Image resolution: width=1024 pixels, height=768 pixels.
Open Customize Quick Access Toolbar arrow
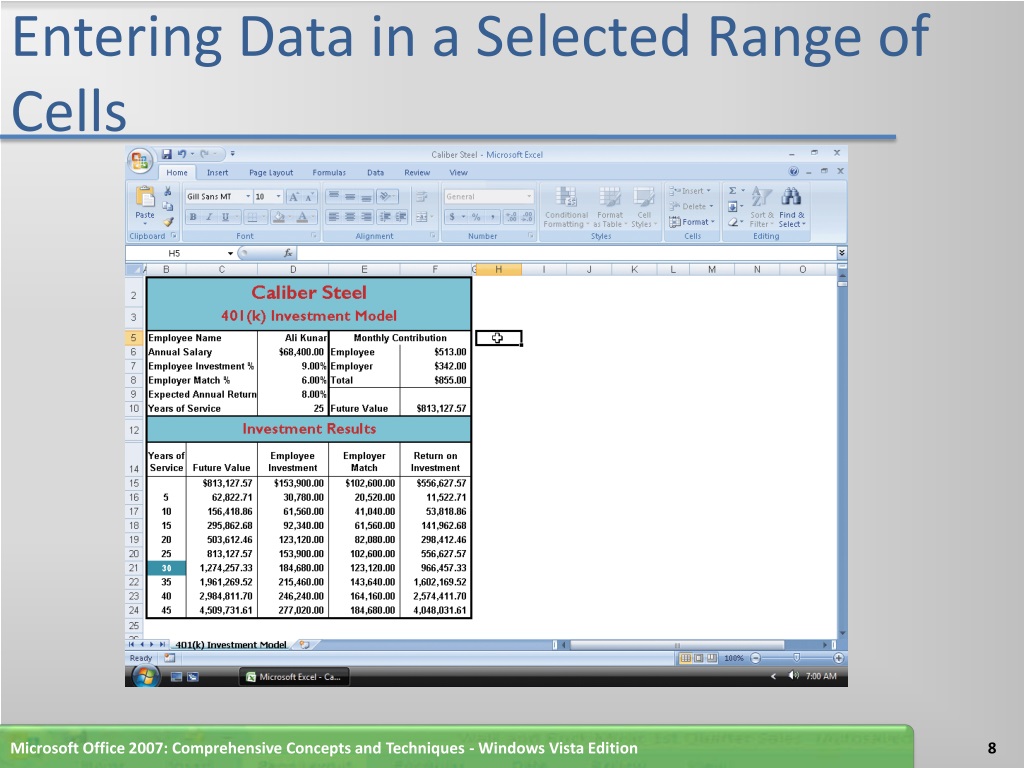[232, 154]
